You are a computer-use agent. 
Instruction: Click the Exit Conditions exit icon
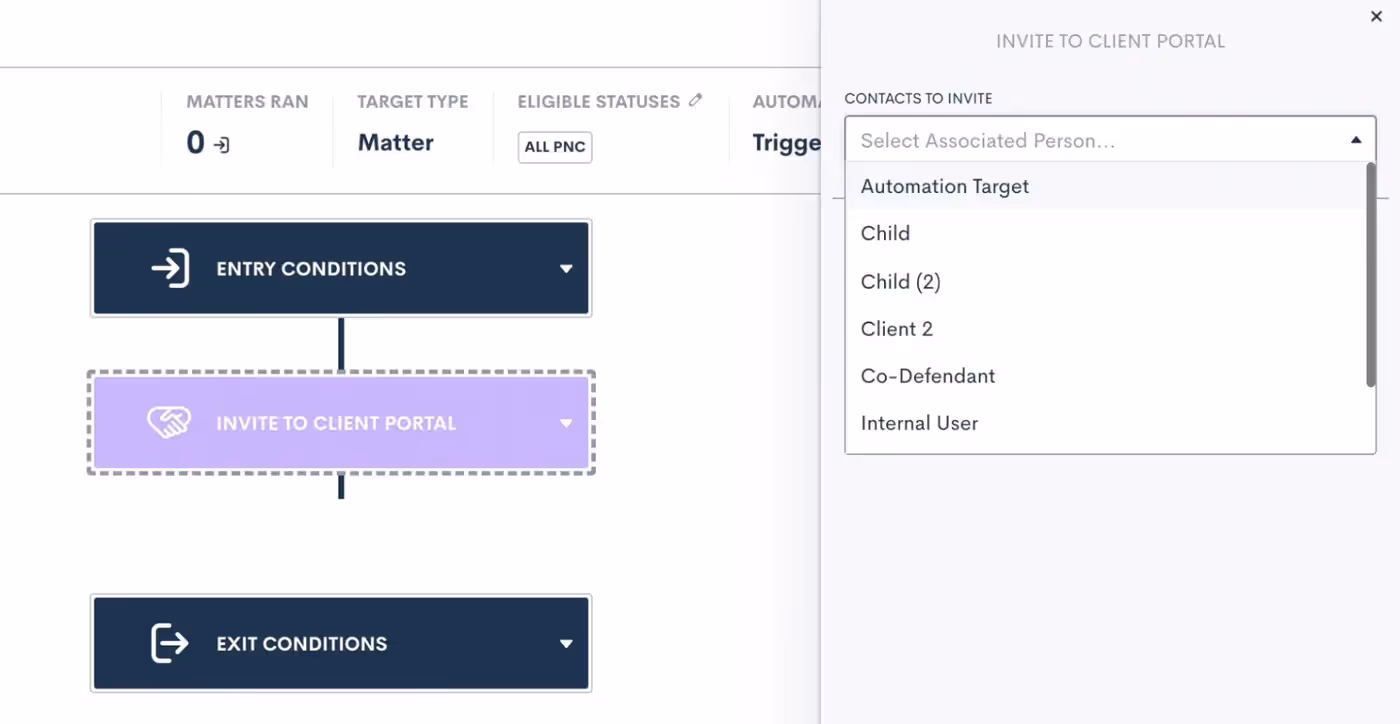coord(169,643)
